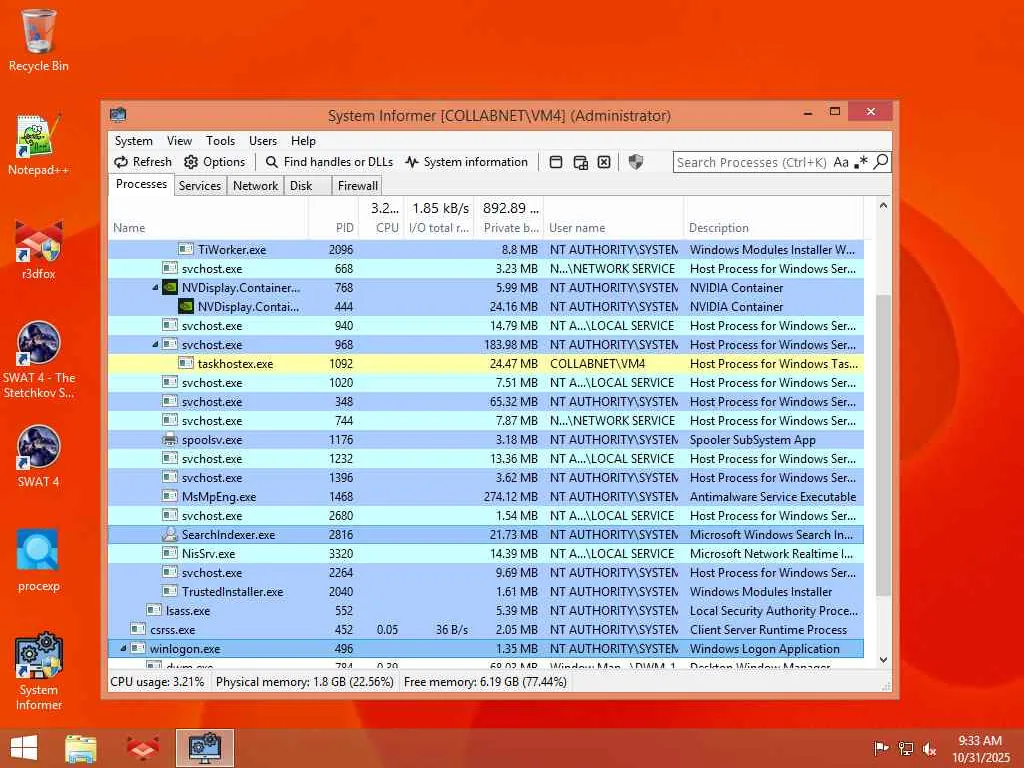Click the Windows Start button
Screen dimensions: 1024x768
[24, 748]
